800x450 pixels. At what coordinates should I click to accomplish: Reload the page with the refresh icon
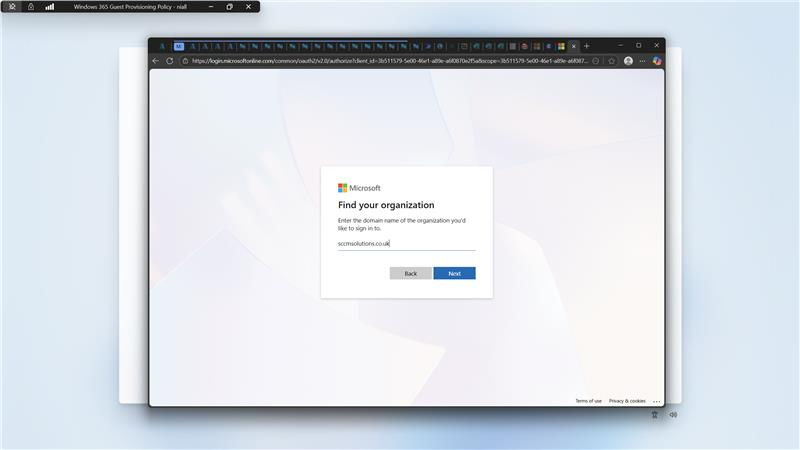click(170, 61)
